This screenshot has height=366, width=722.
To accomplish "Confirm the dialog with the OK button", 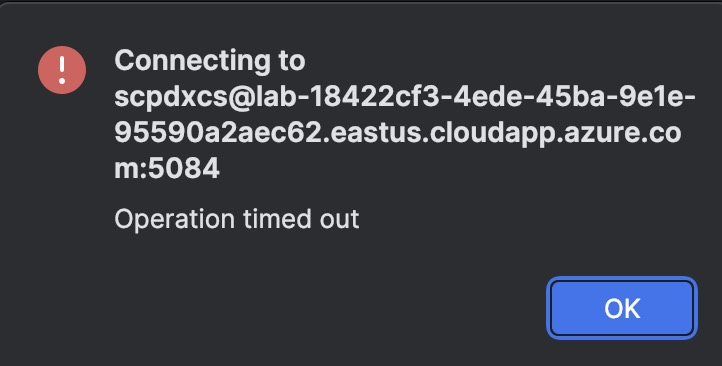I will (622, 308).
